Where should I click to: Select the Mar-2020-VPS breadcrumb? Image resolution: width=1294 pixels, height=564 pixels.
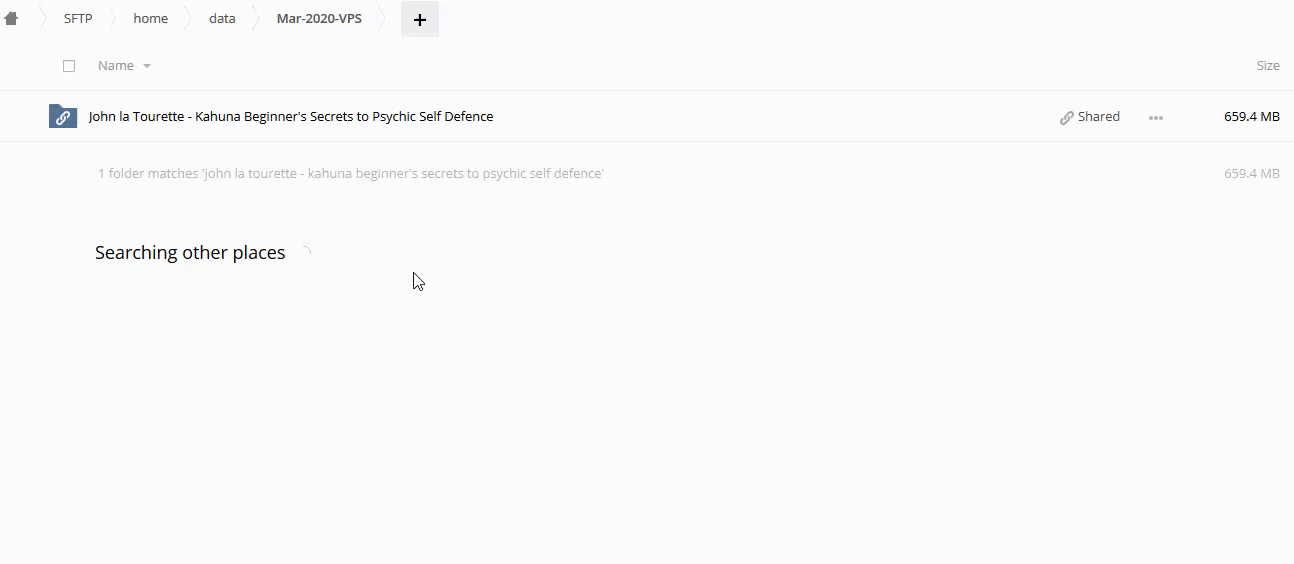click(319, 19)
